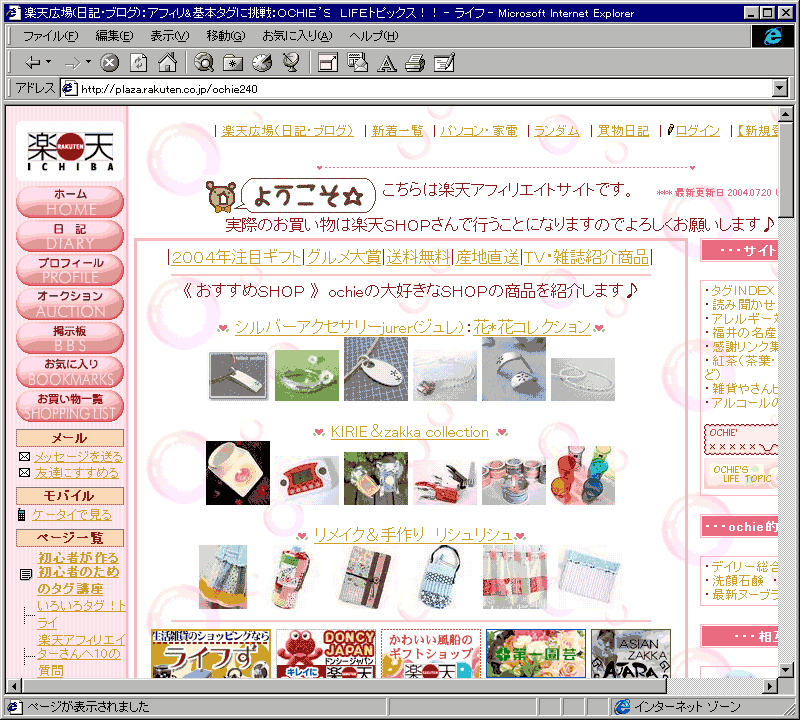Click the envelope icon beside 友達にすすめる

(x=24, y=473)
